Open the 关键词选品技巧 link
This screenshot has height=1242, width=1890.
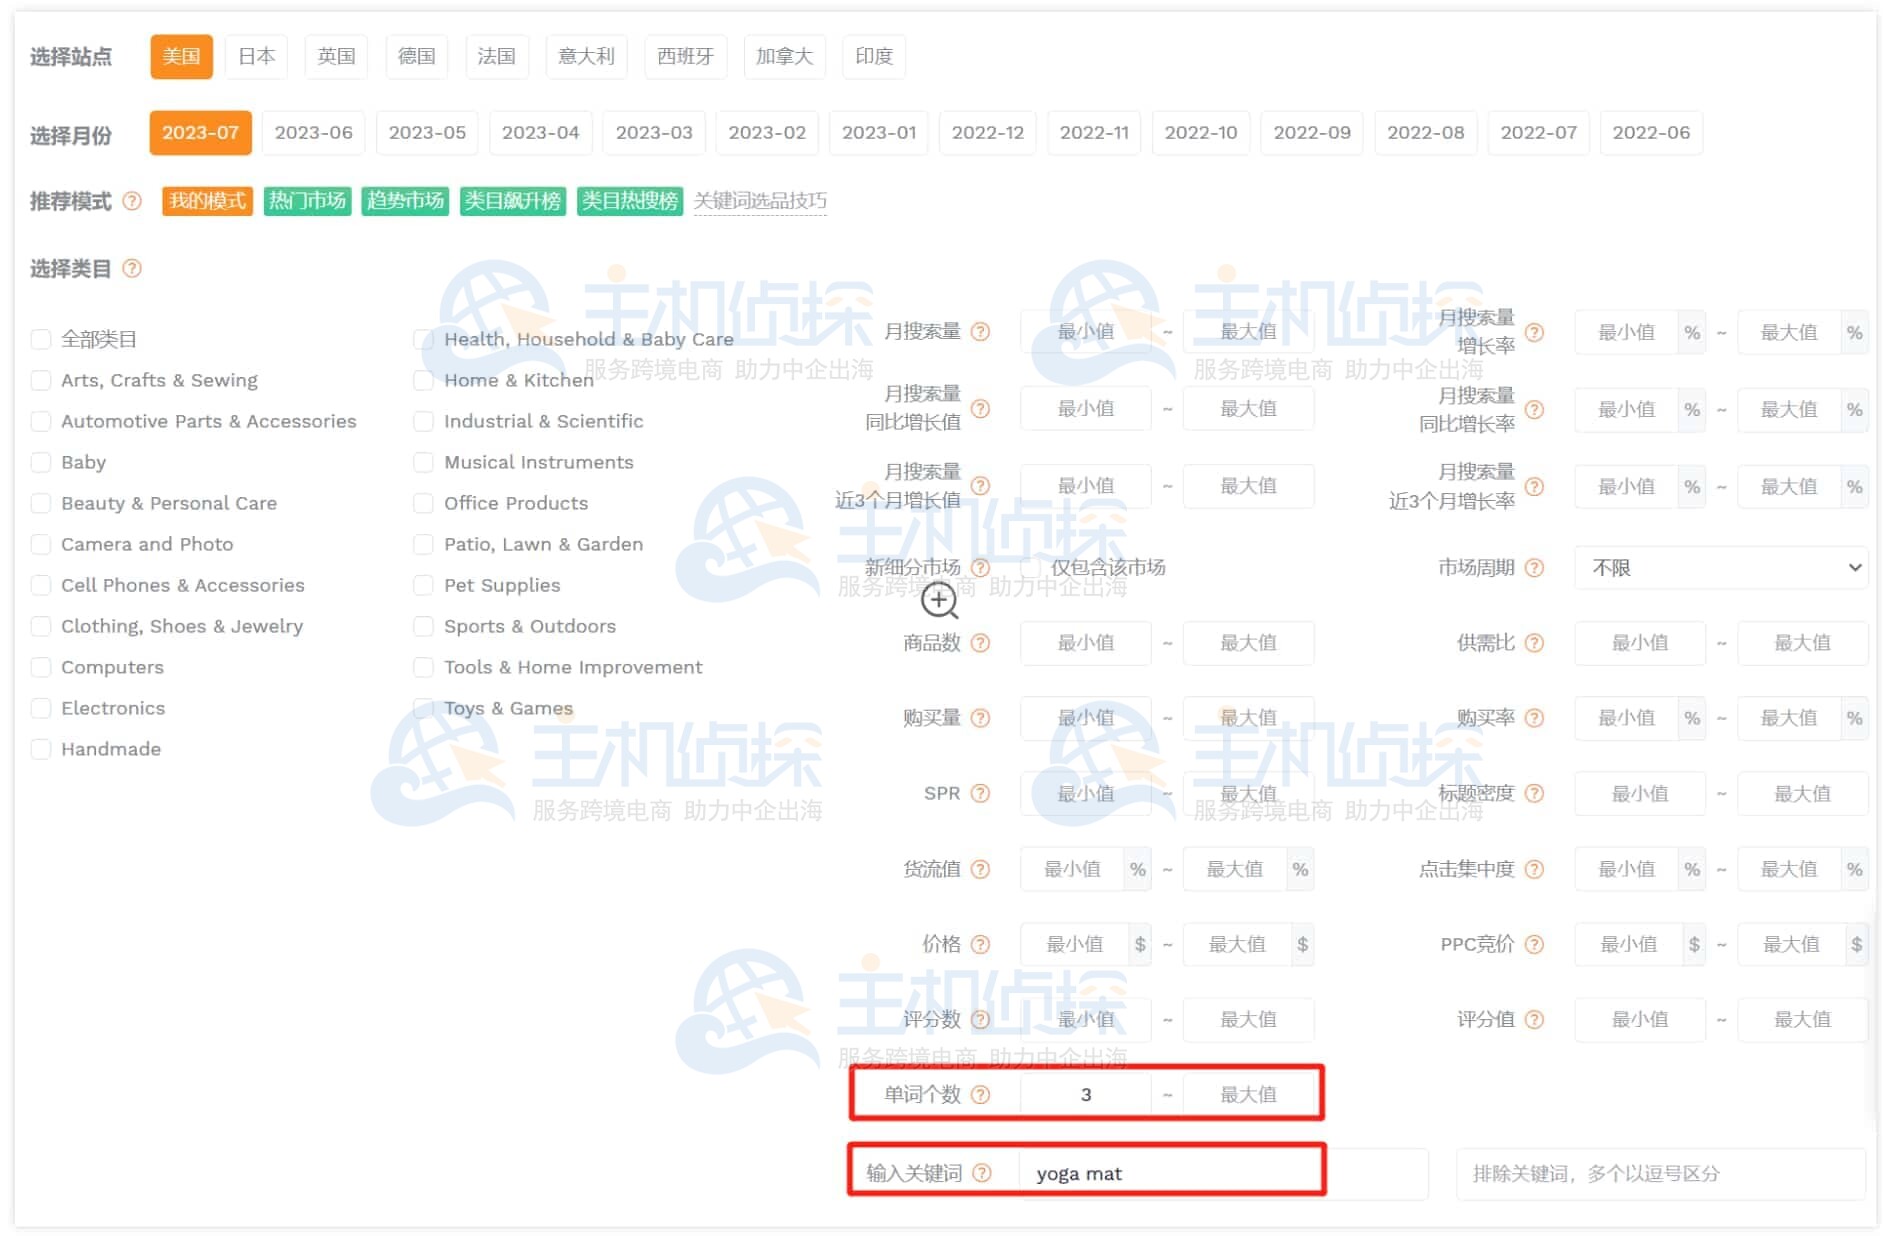click(x=760, y=201)
